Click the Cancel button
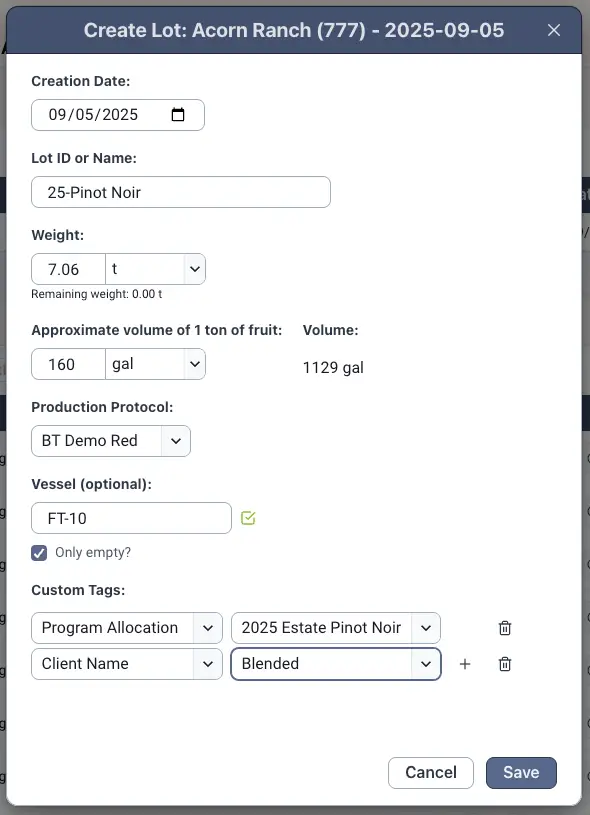The width and height of the screenshot is (590, 815). (x=431, y=772)
